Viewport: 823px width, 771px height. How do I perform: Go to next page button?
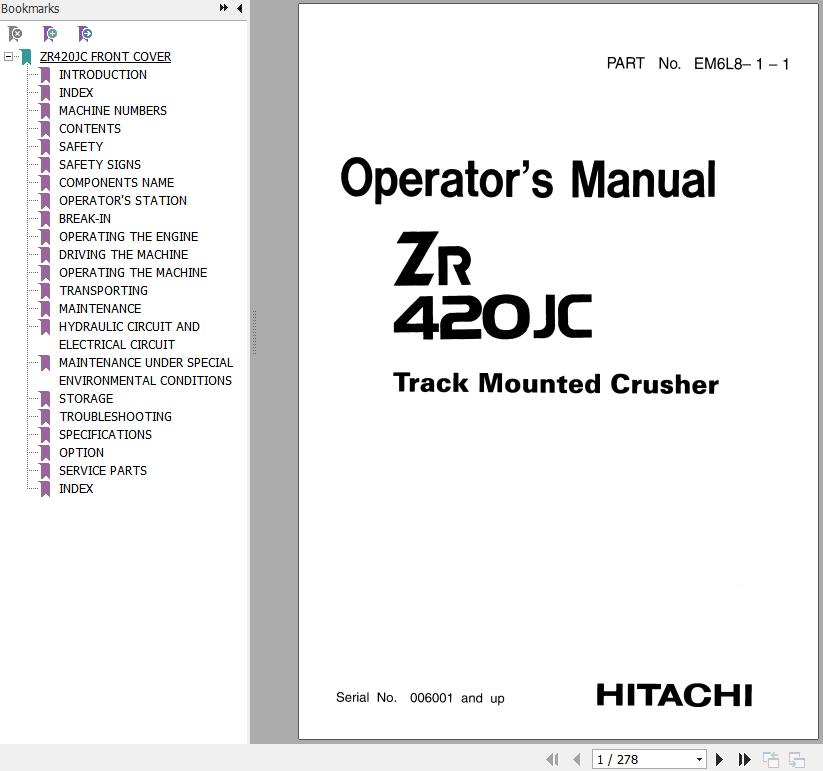point(720,759)
